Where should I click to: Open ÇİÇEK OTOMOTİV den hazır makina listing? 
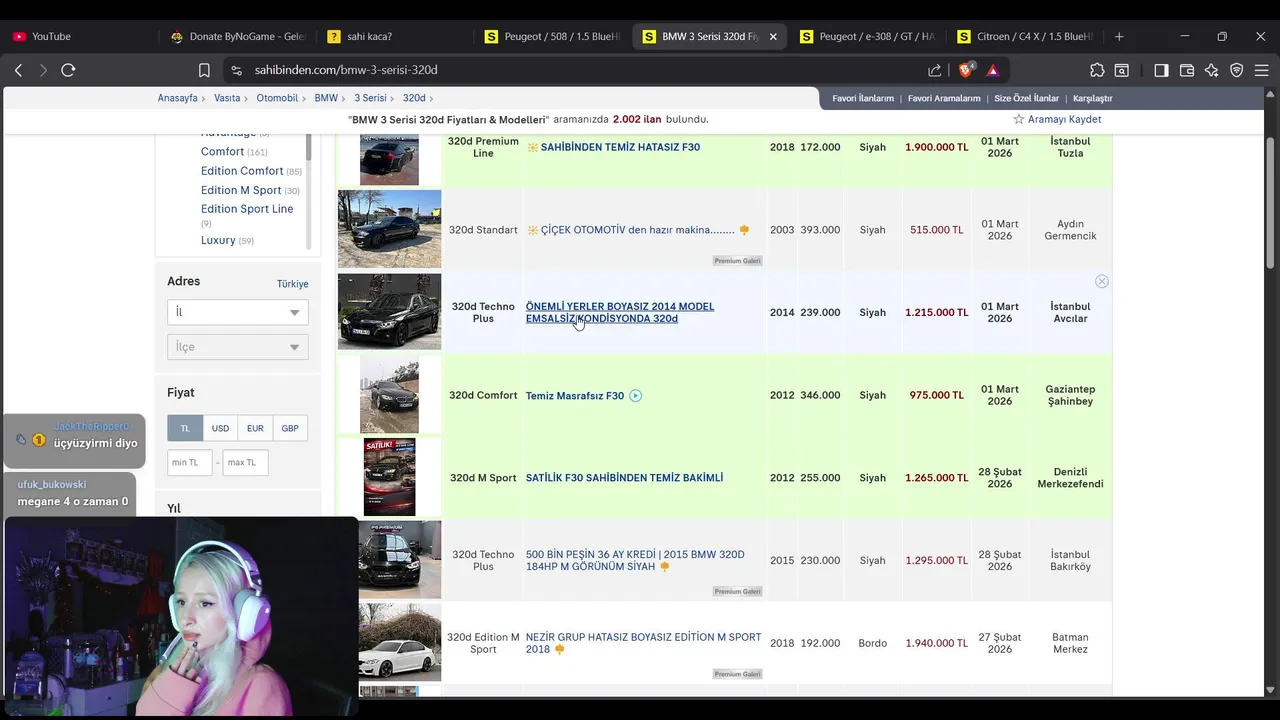point(638,230)
